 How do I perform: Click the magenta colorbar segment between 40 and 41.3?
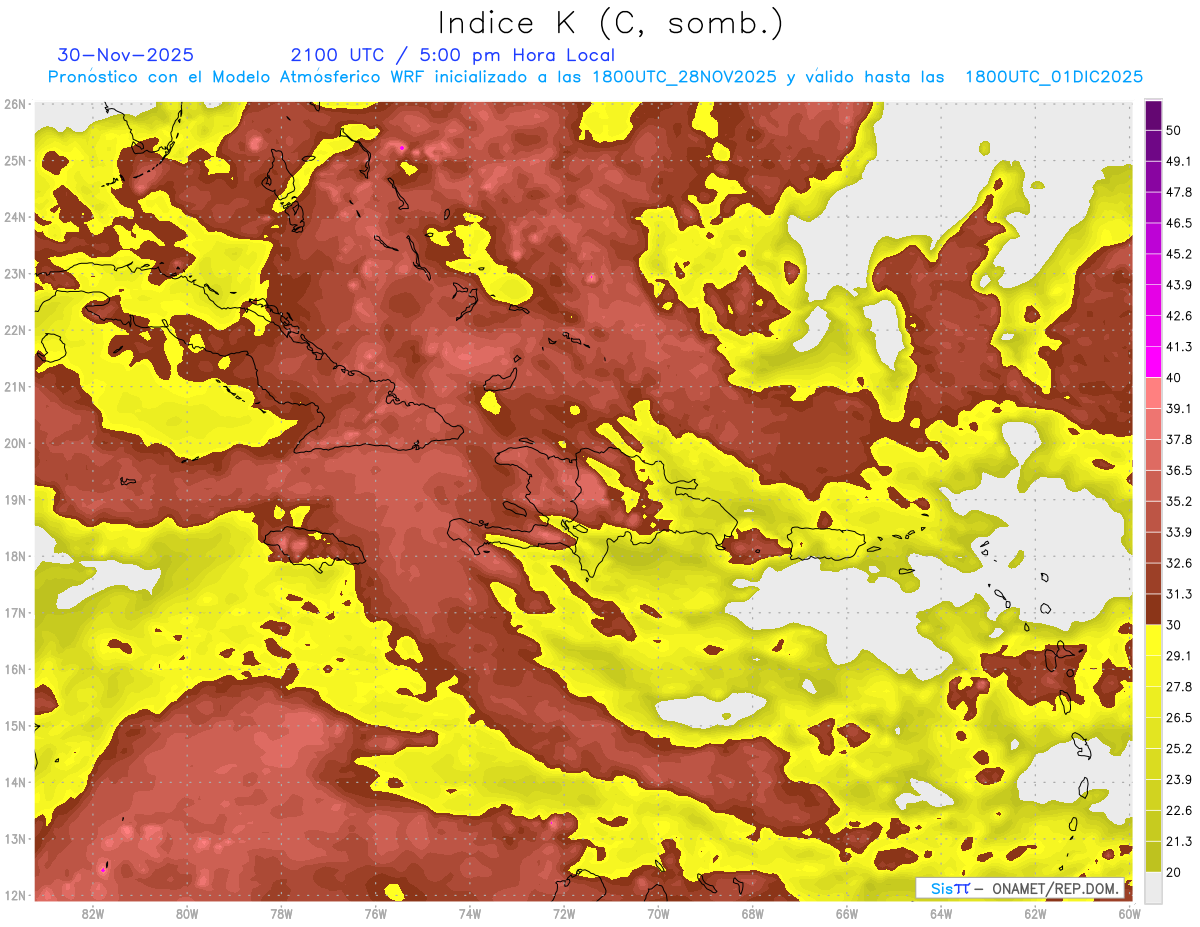pos(1153,361)
